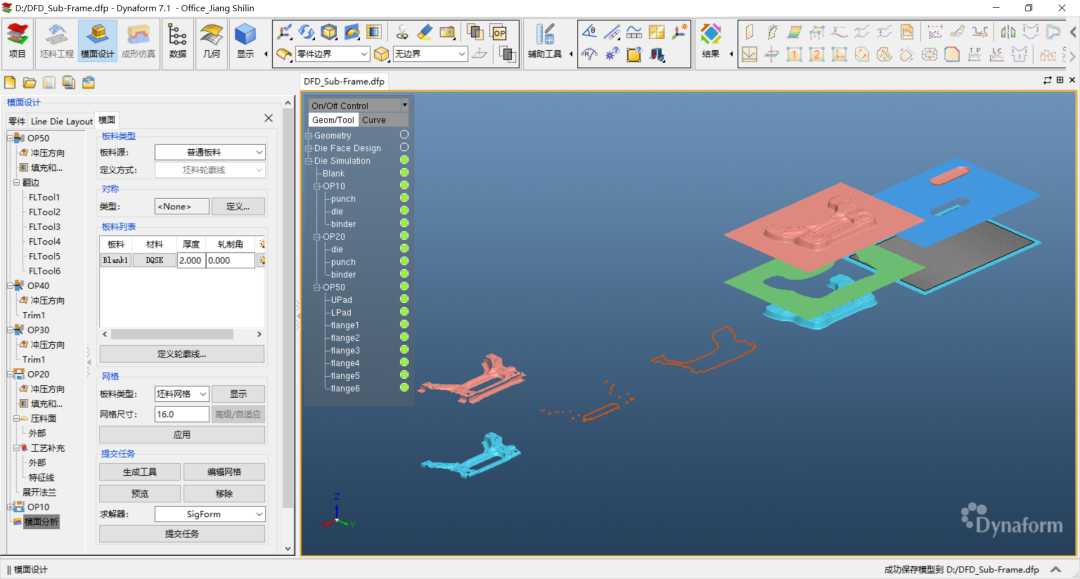The image size is (1080, 579).
Task: Click the 提交任务 submit button
Action: click(182, 534)
